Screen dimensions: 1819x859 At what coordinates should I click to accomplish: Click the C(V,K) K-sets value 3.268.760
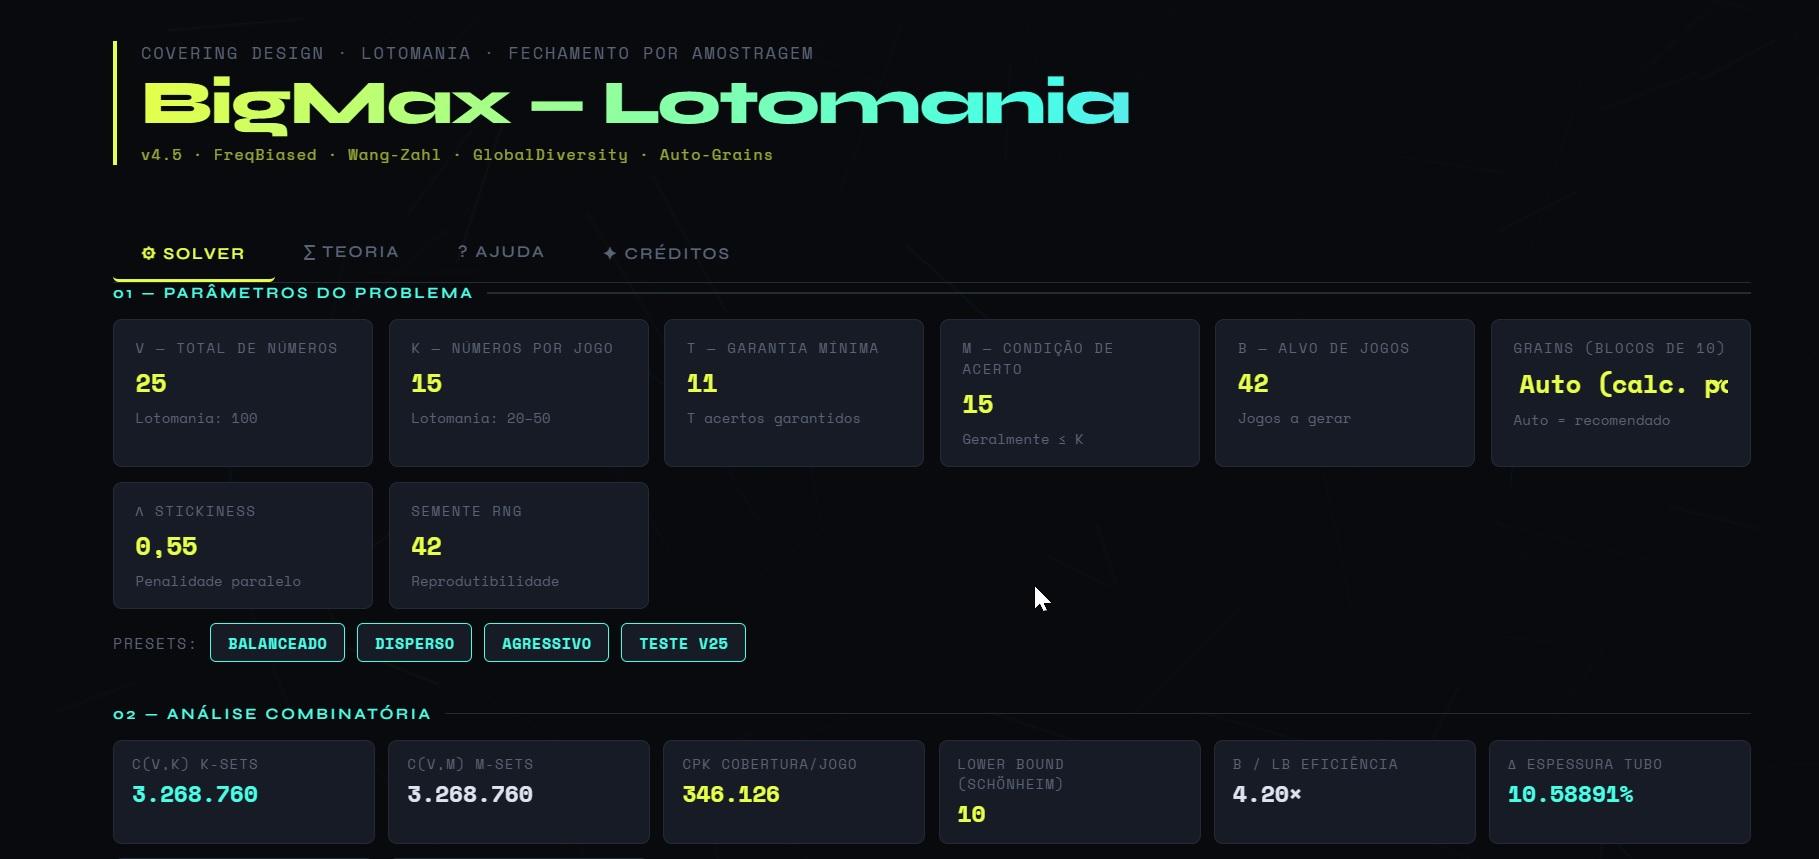(x=195, y=795)
